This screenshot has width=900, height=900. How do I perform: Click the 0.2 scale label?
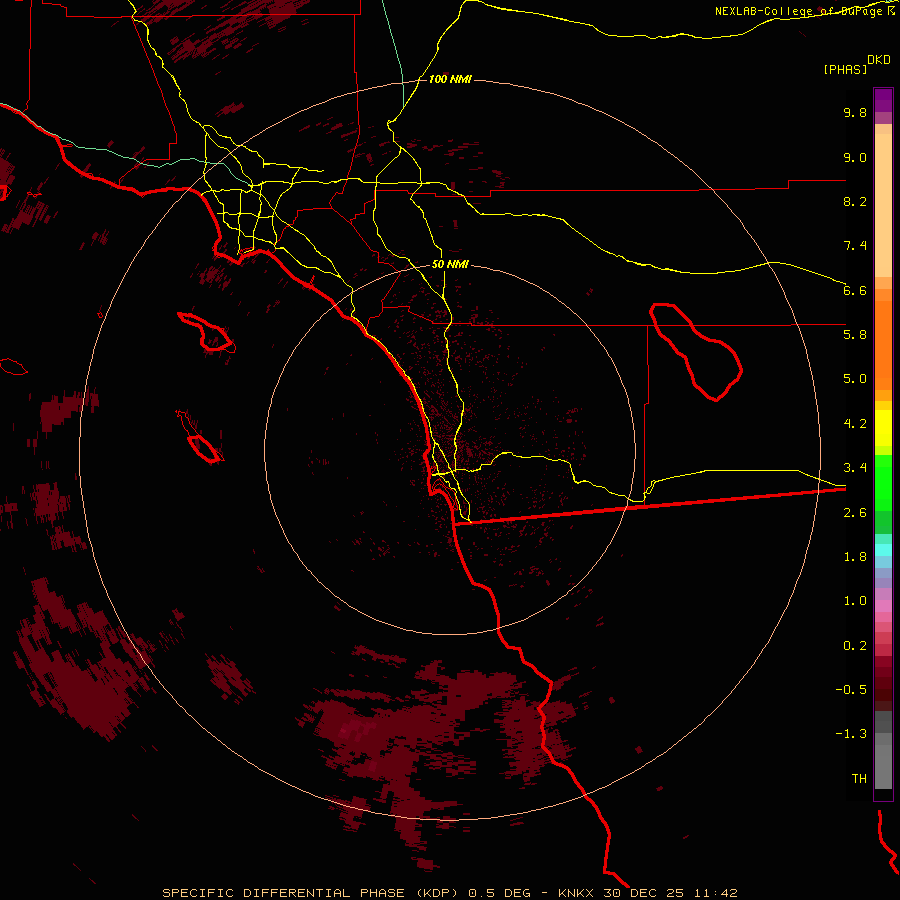click(x=855, y=646)
